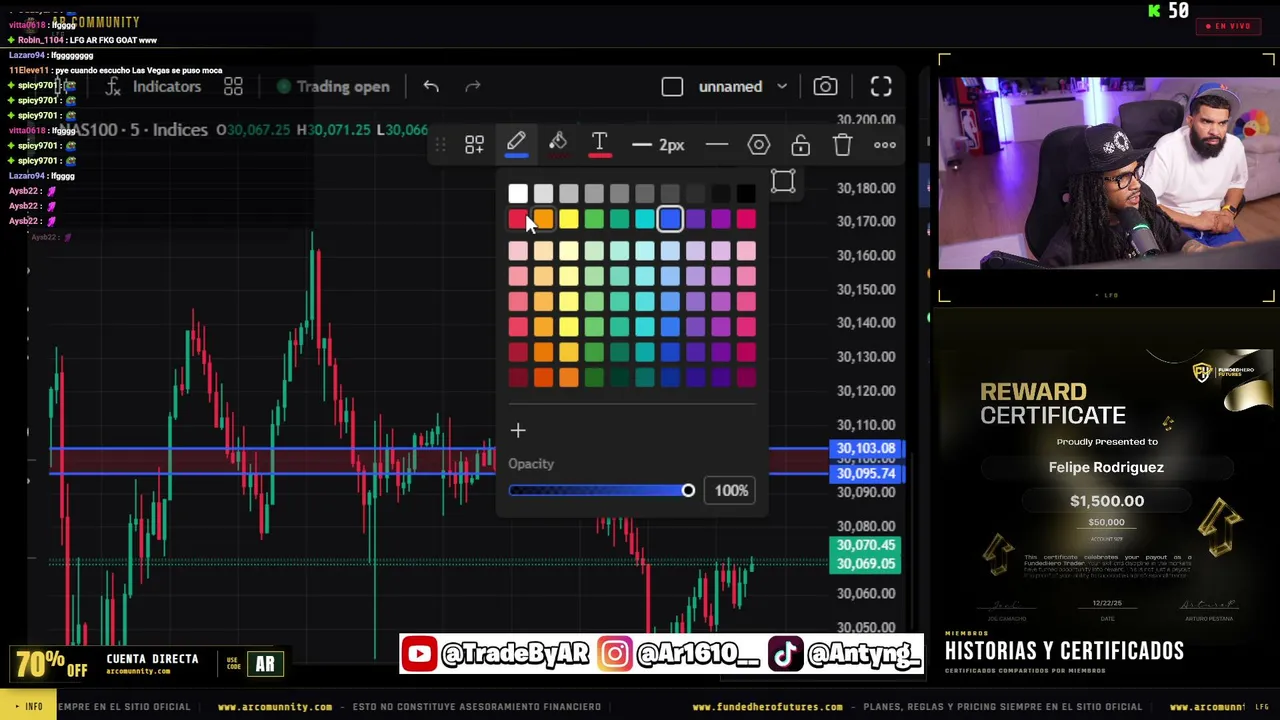Open more options three-dot menu
The image size is (1280, 720).
point(885,145)
